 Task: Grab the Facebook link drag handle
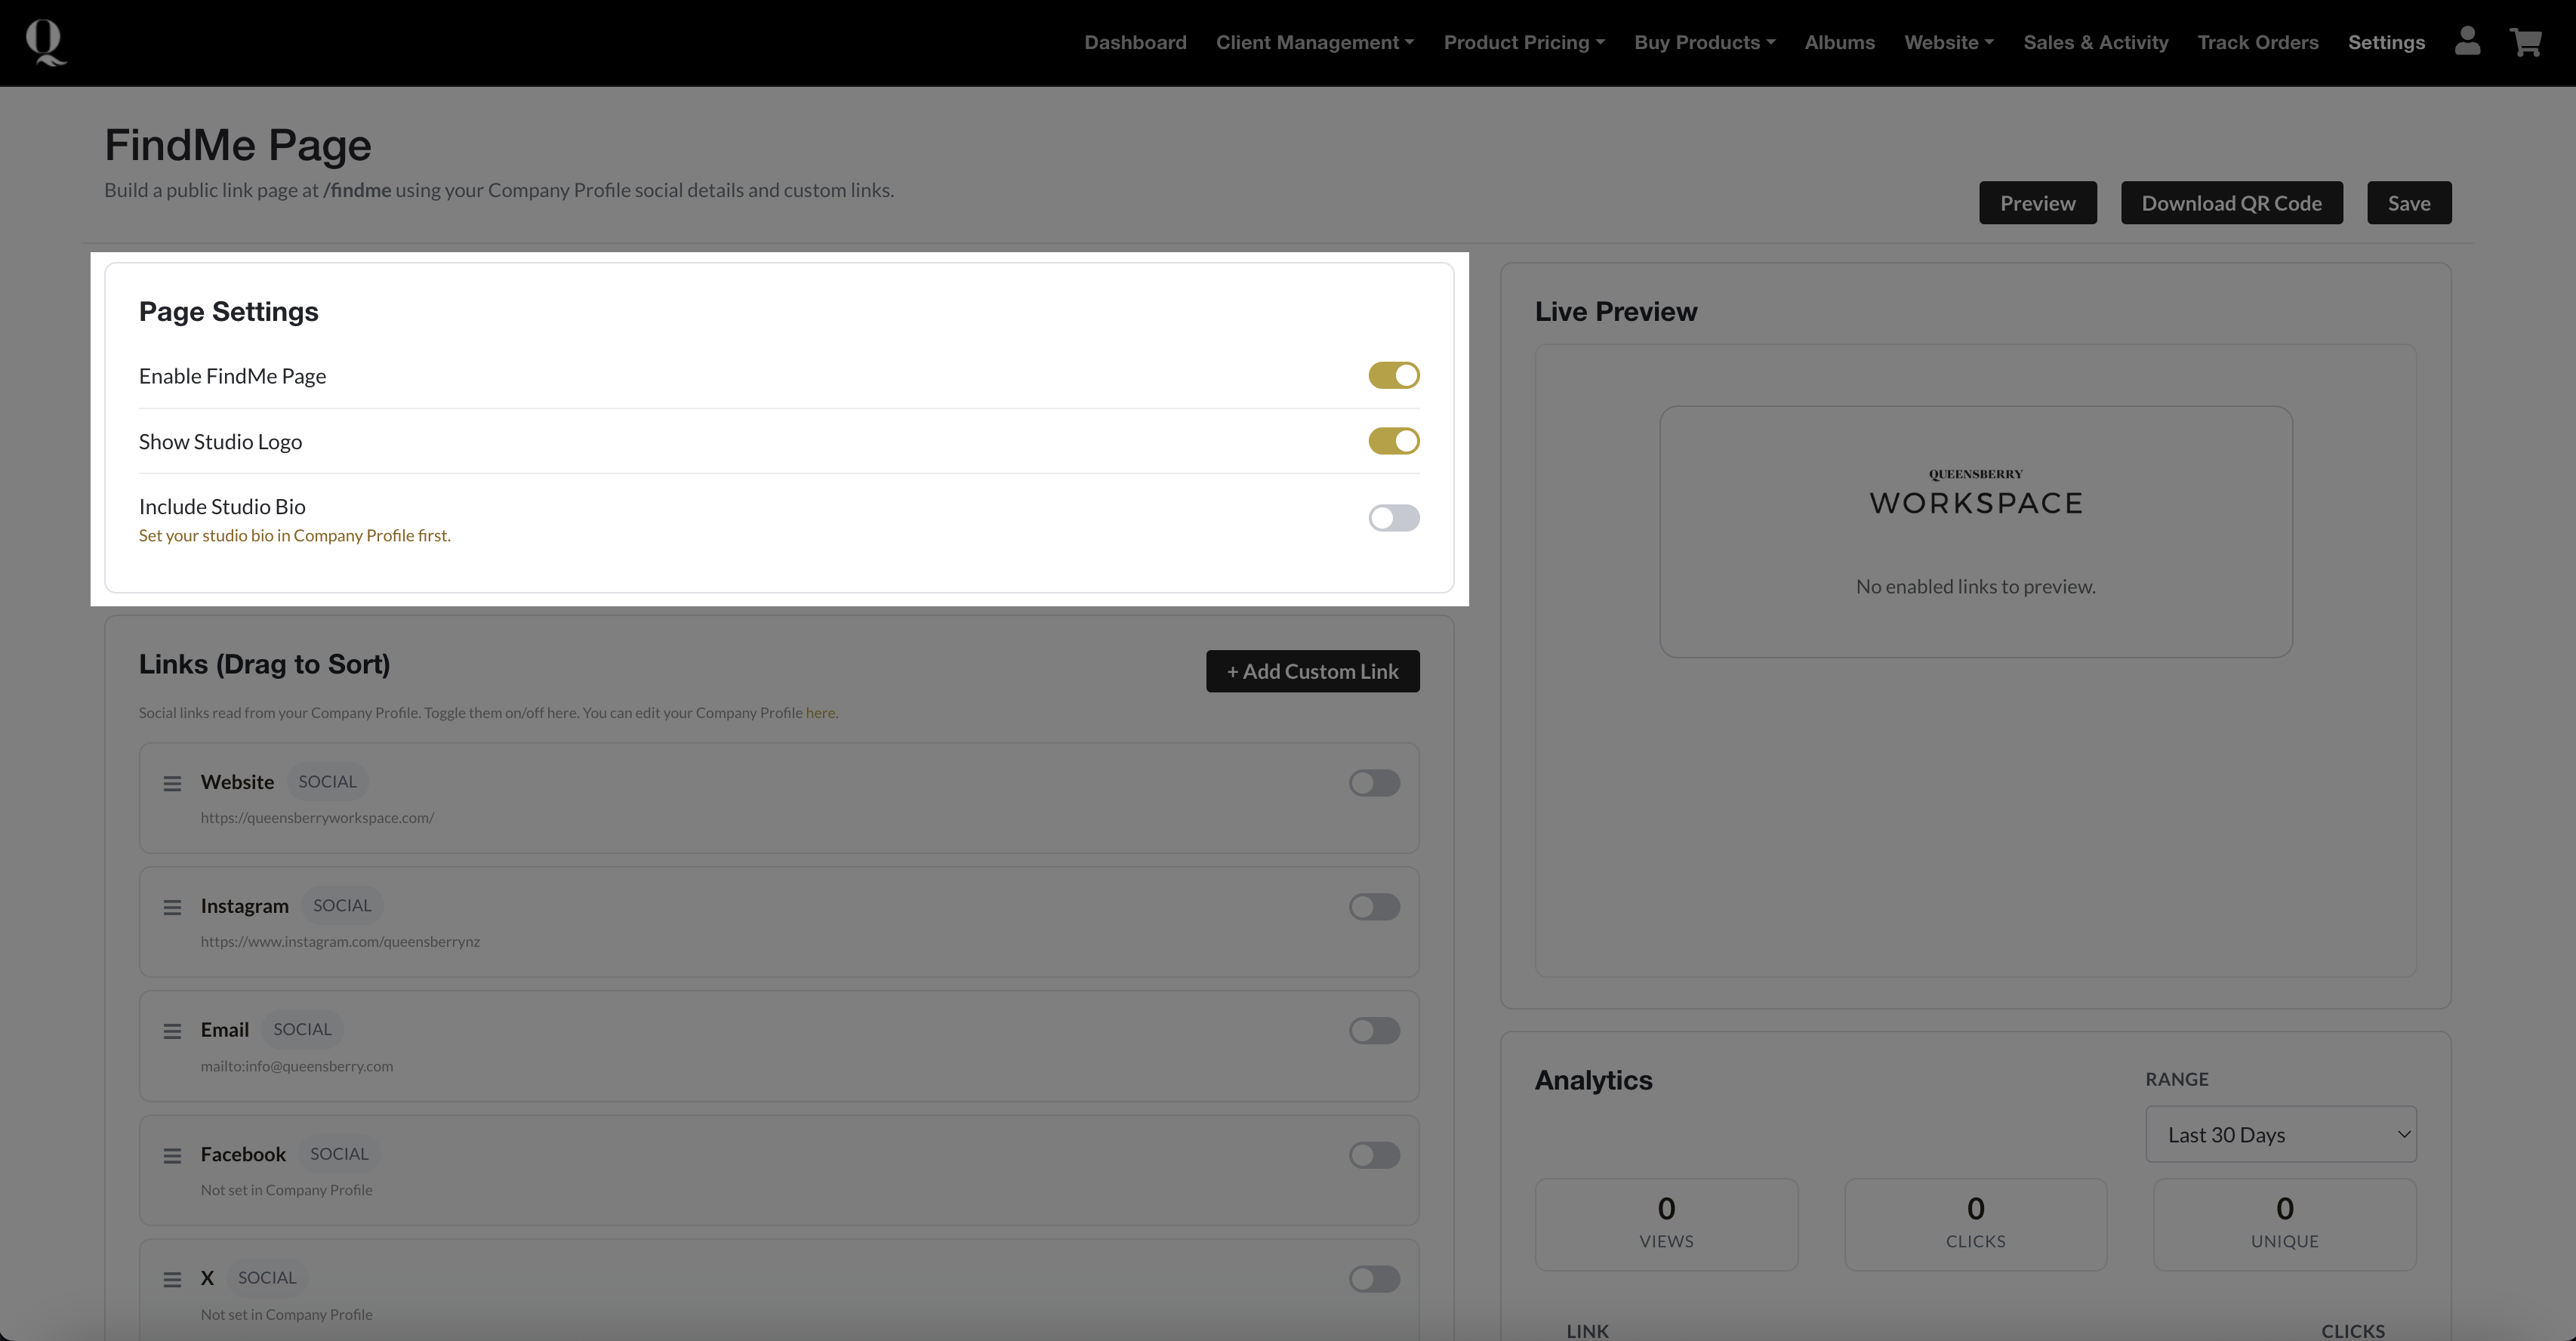pyautogui.click(x=172, y=1155)
